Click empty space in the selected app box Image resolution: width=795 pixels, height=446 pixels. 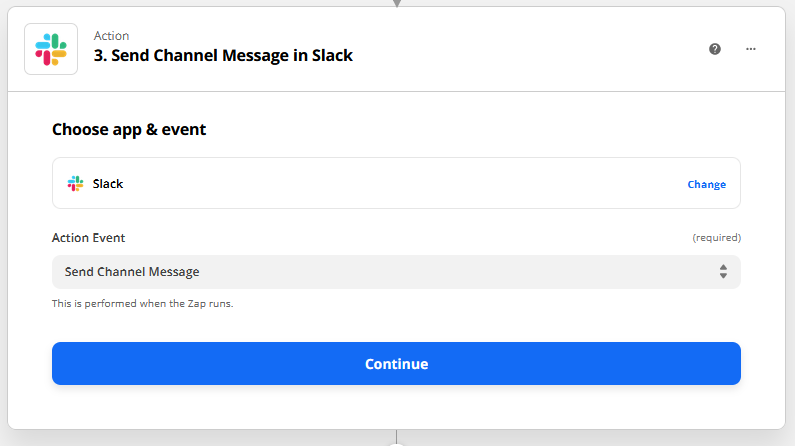click(x=400, y=184)
